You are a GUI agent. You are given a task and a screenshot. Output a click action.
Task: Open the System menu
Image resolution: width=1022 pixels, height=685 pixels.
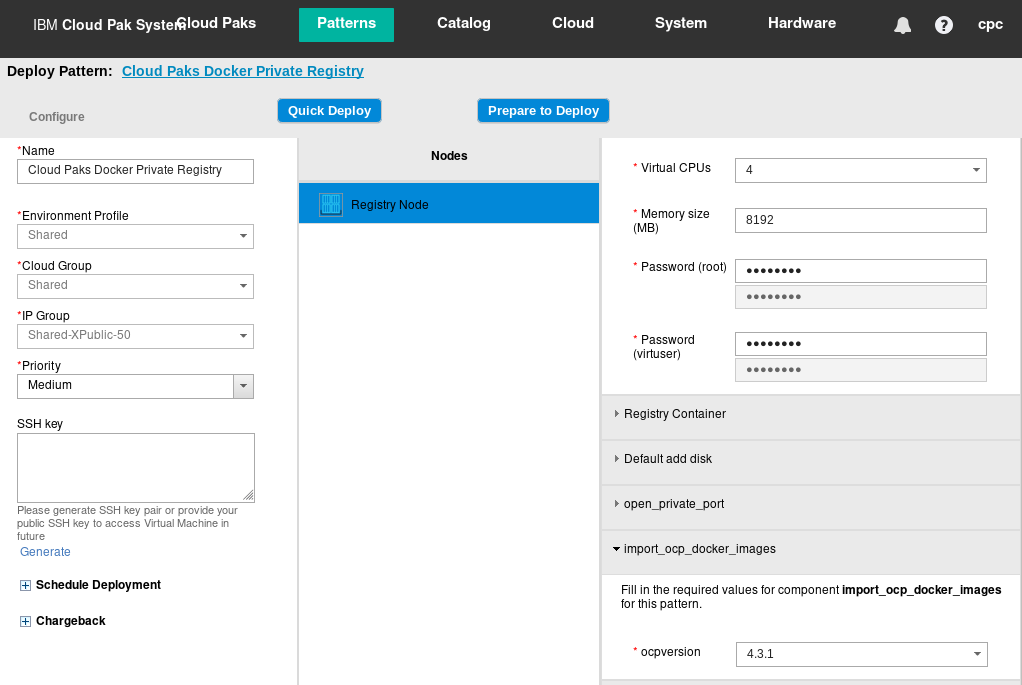click(x=680, y=23)
